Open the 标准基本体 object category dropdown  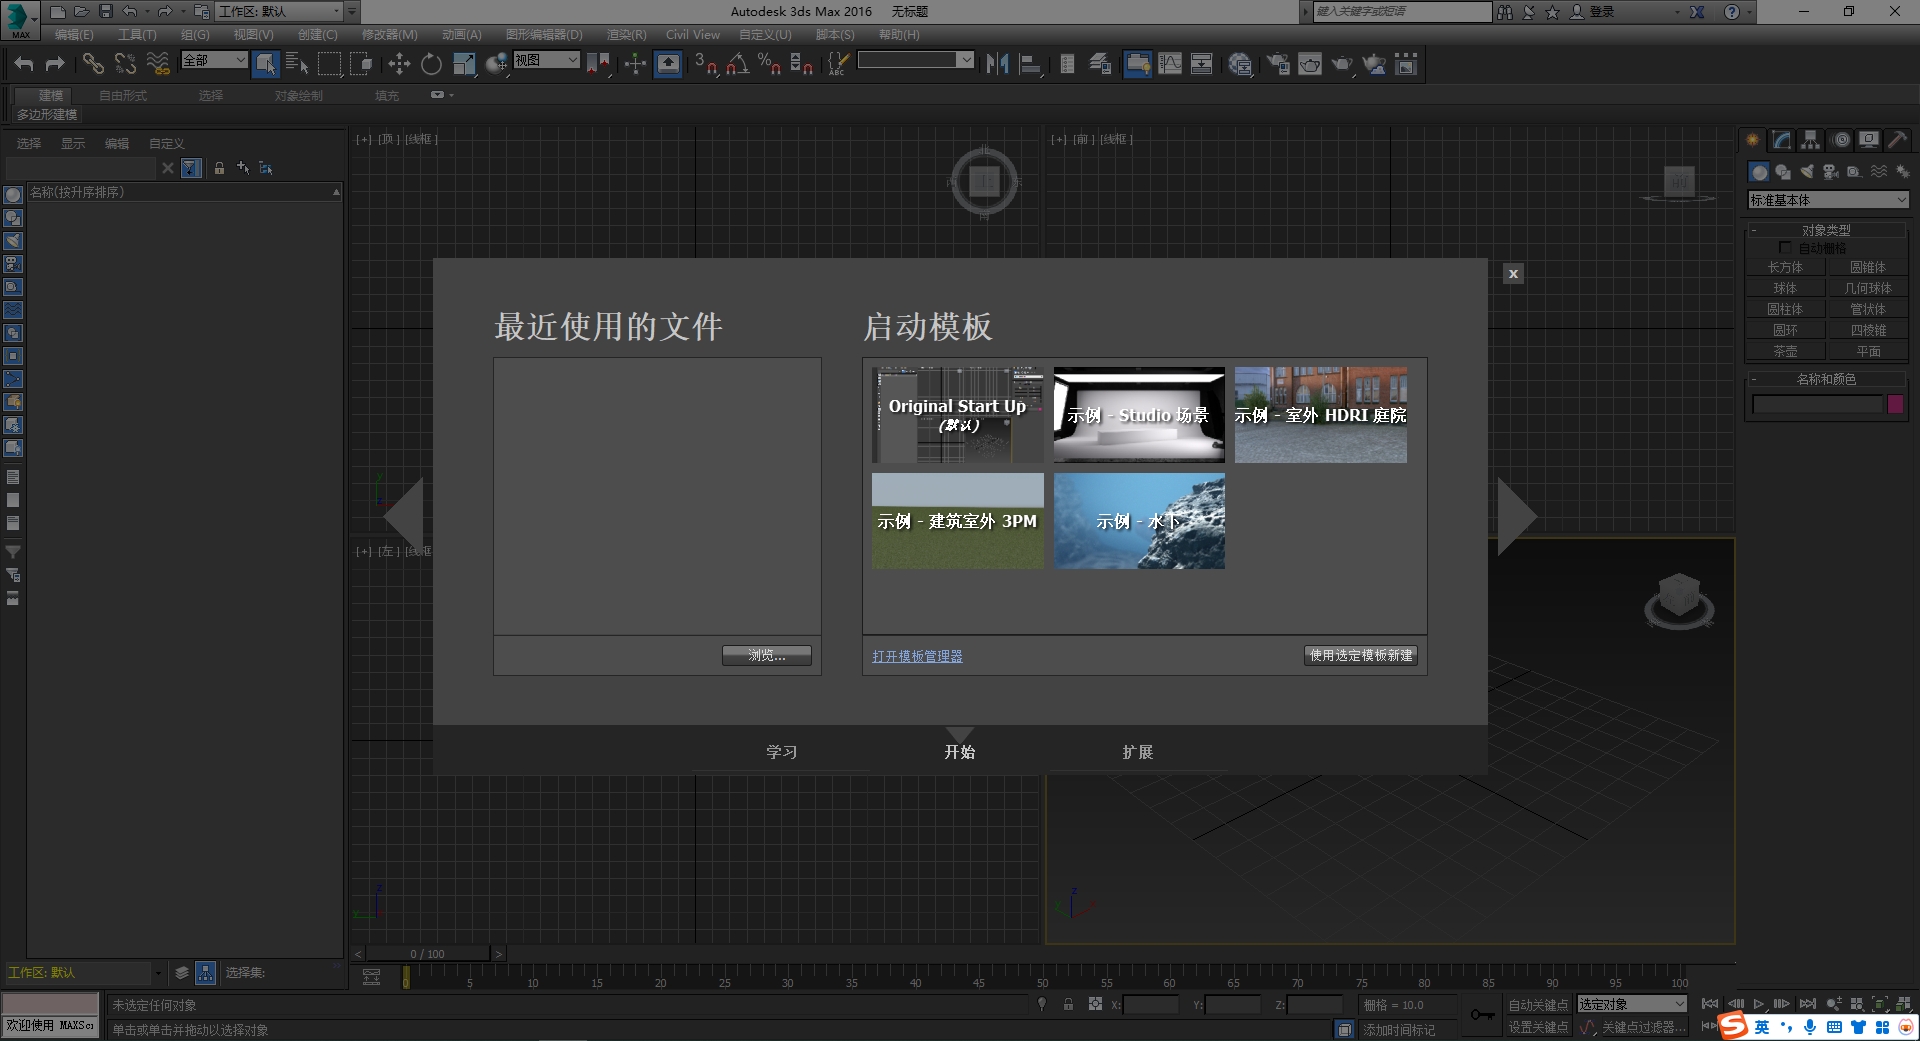point(1828,200)
